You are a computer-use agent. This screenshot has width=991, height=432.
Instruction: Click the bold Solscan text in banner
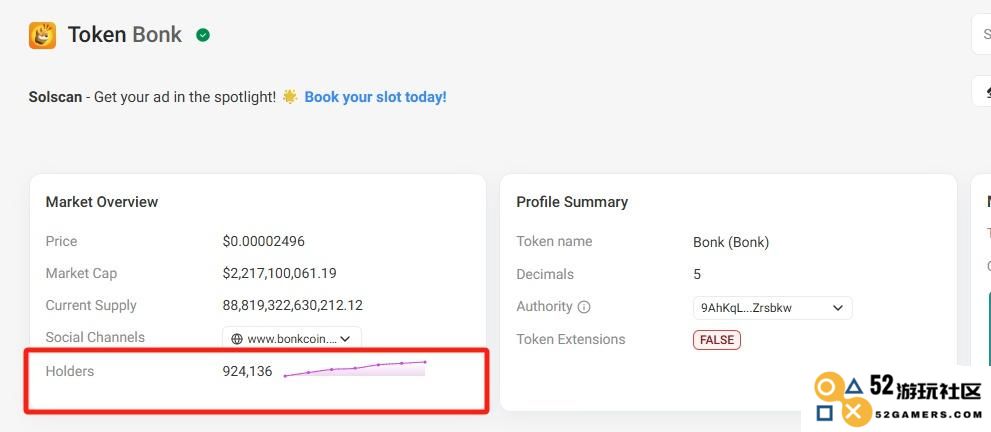pos(55,97)
